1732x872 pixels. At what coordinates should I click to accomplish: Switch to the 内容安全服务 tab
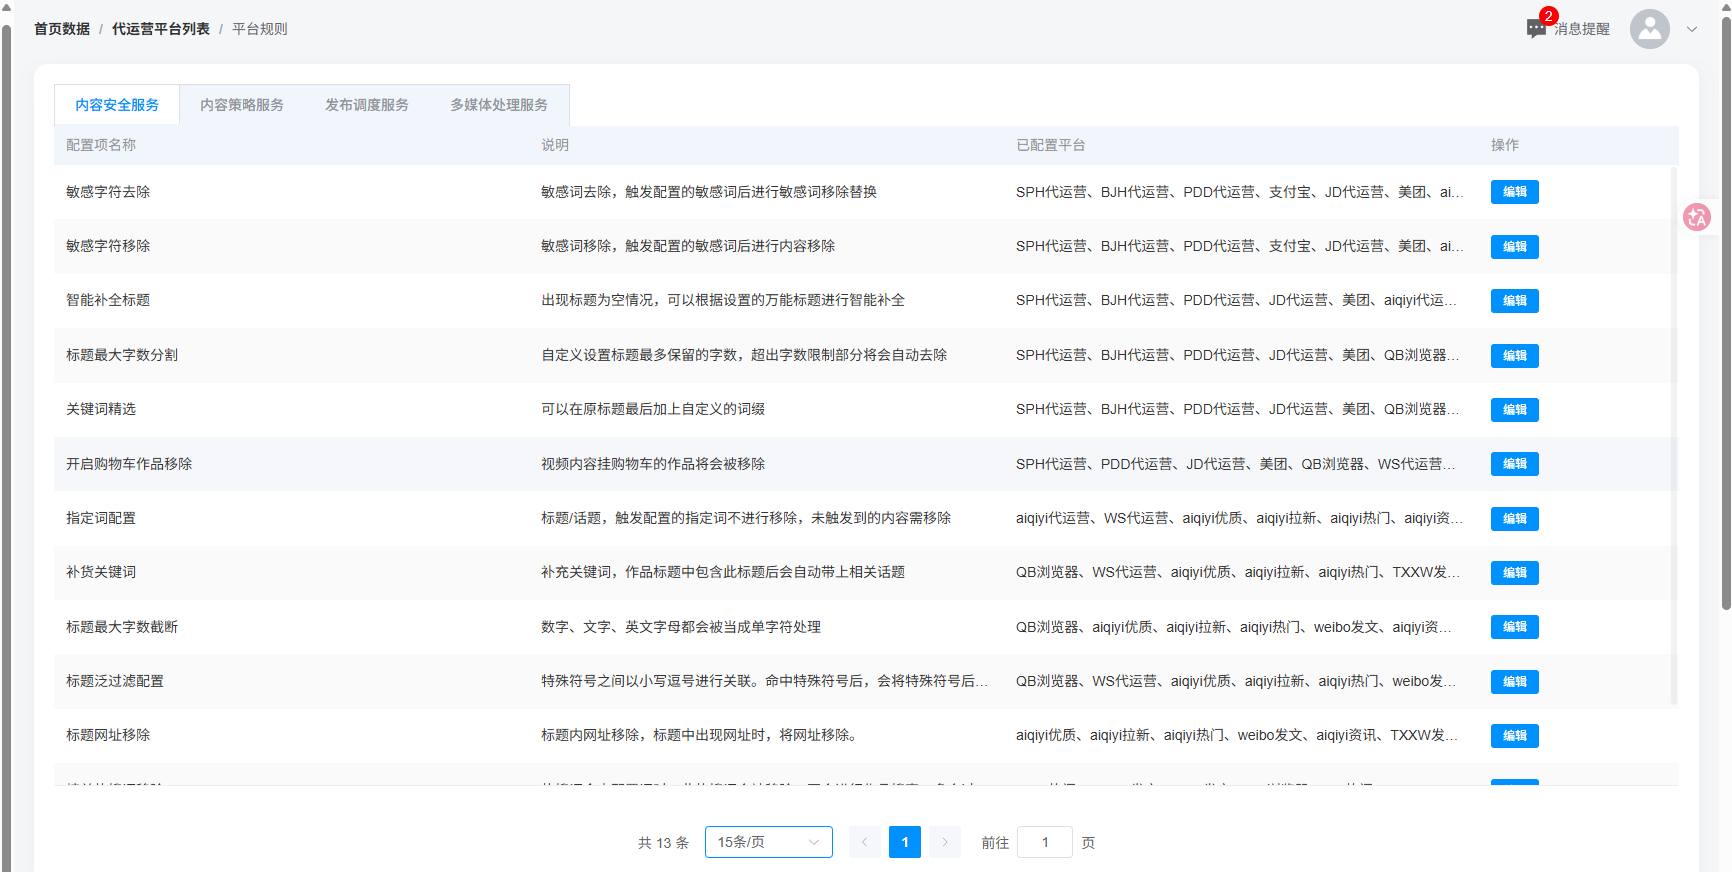pyautogui.click(x=117, y=105)
